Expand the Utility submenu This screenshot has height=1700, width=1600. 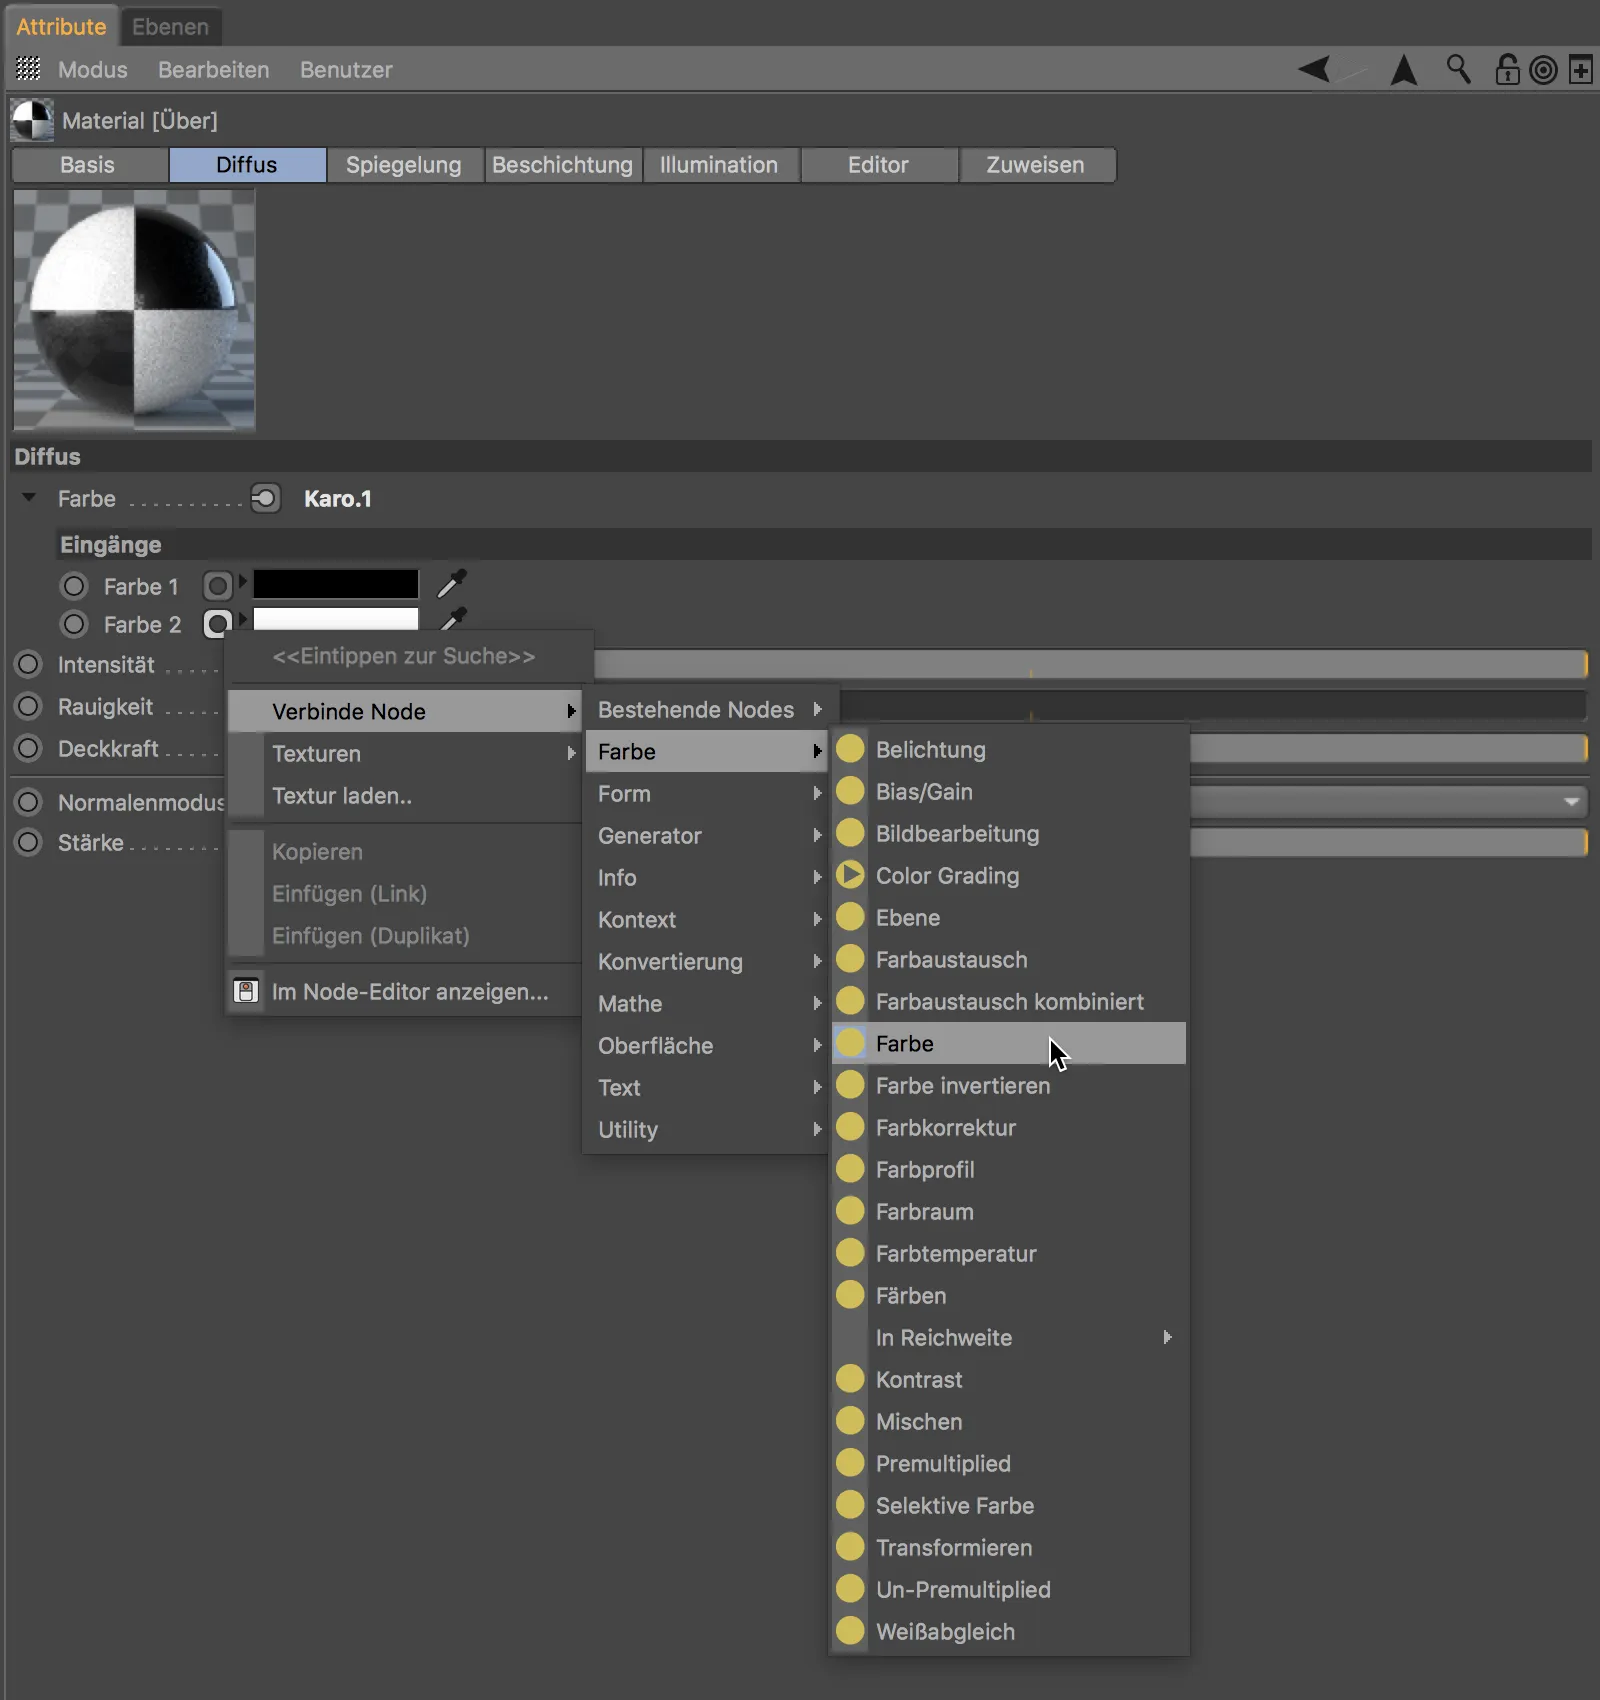click(x=707, y=1129)
